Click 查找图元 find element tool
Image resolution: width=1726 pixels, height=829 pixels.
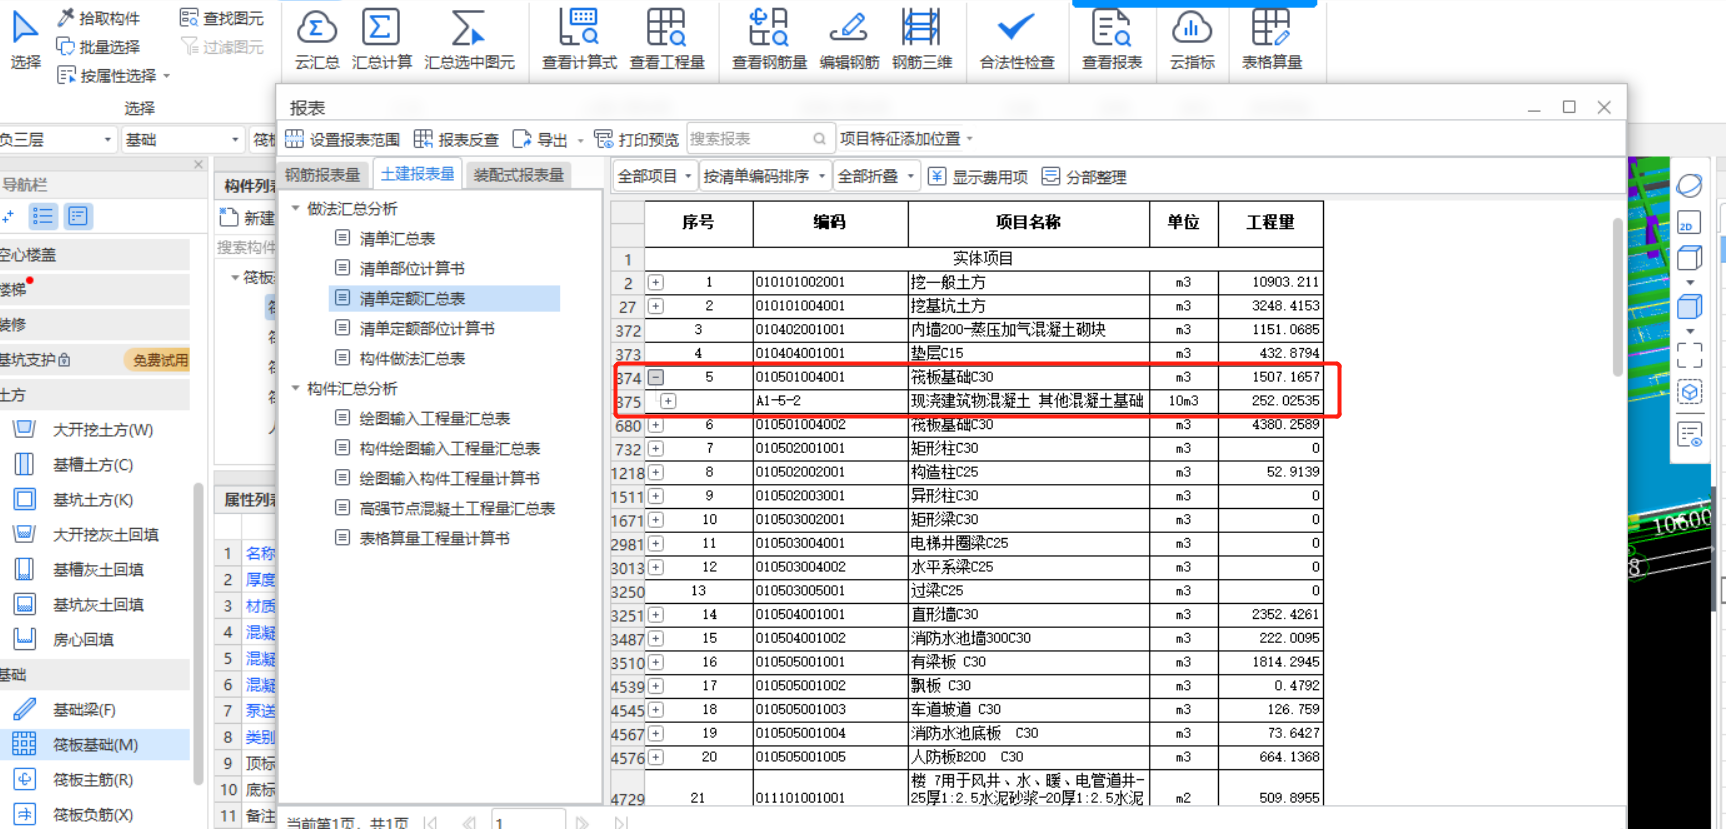222,18
